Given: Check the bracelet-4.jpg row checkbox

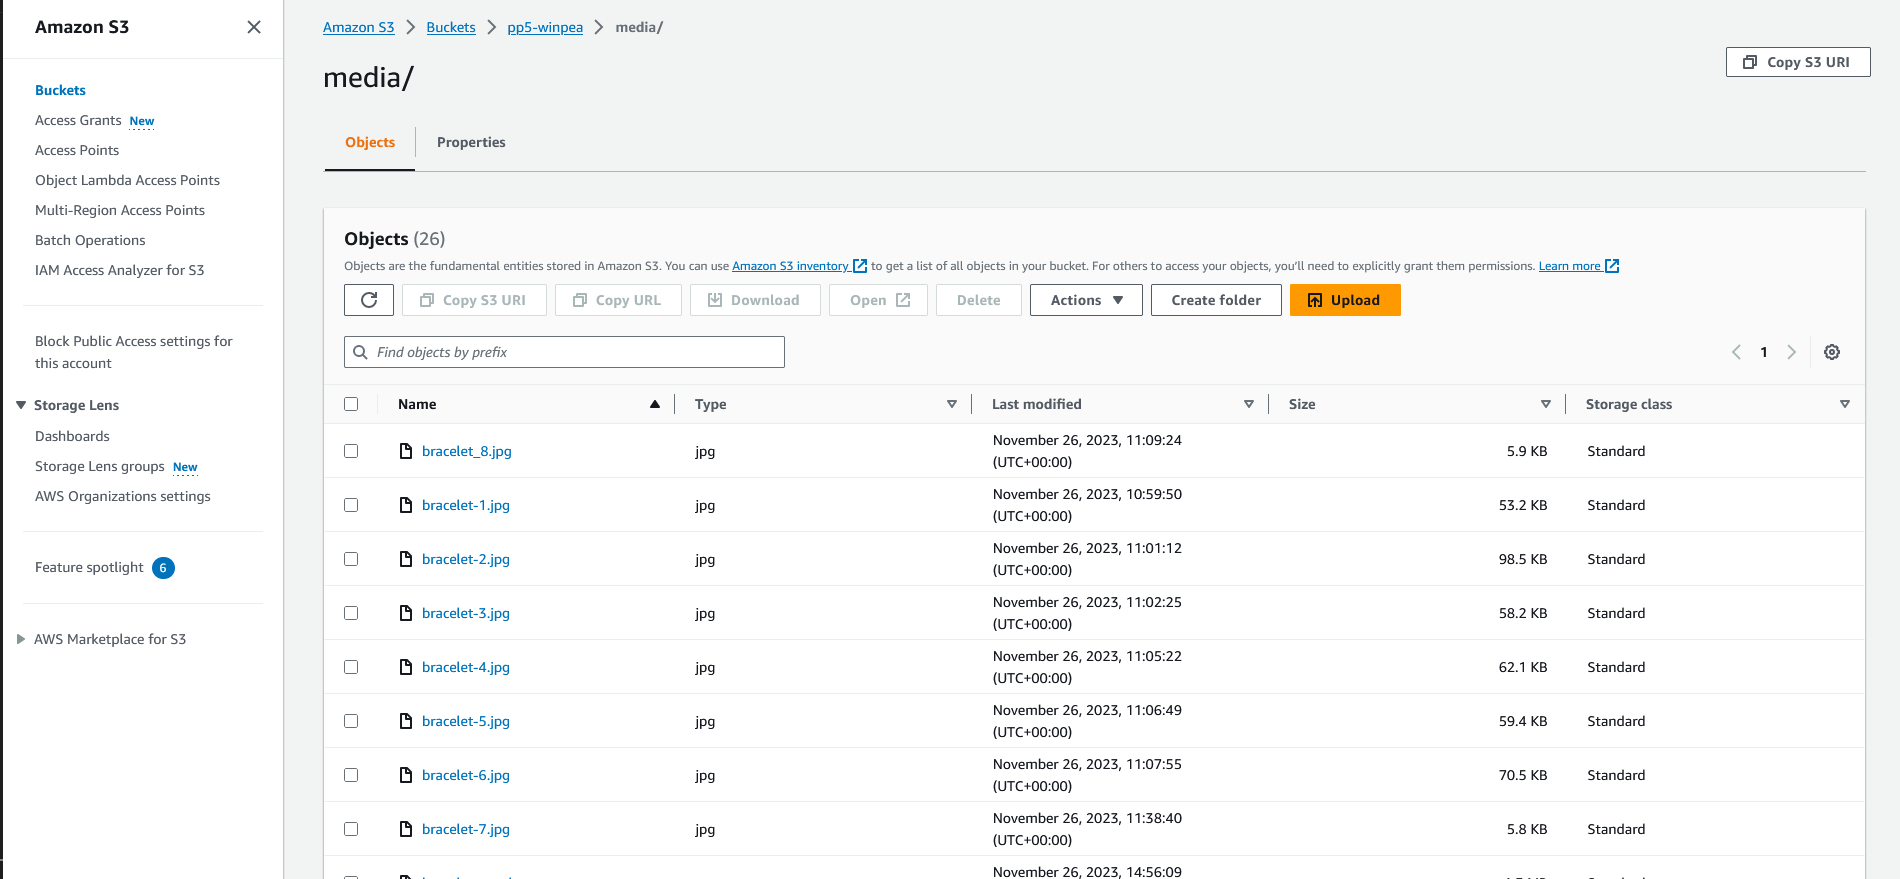Looking at the screenshot, I should pyautogui.click(x=351, y=667).
